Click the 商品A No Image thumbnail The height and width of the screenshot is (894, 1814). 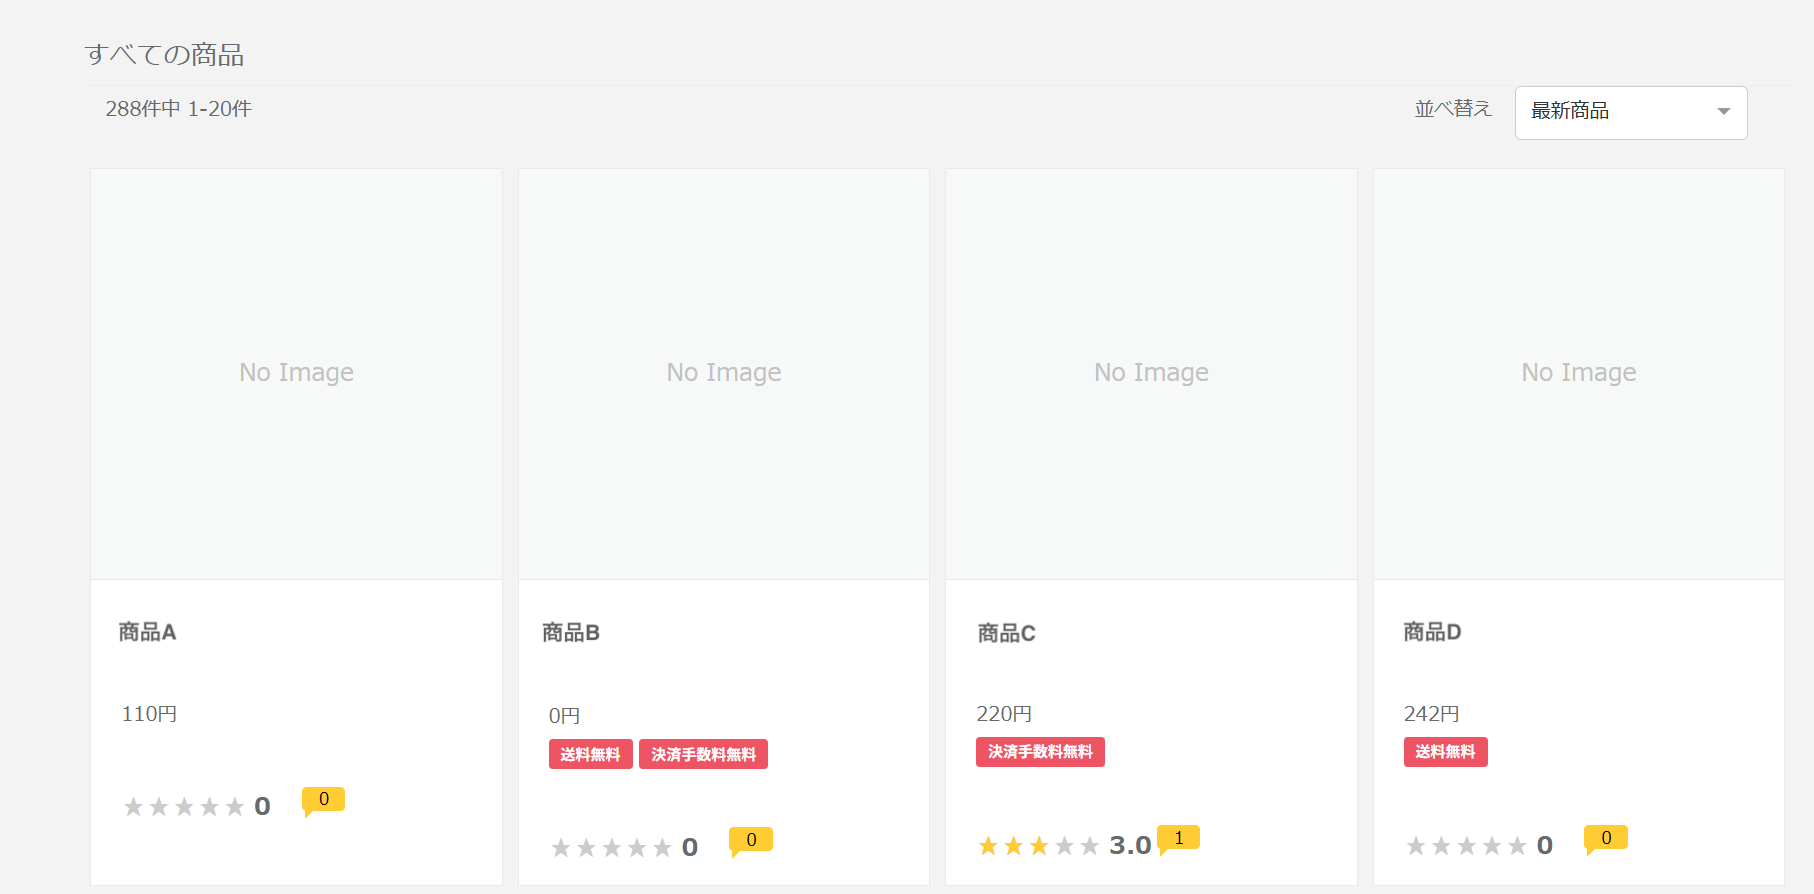[x=296, y=374]
